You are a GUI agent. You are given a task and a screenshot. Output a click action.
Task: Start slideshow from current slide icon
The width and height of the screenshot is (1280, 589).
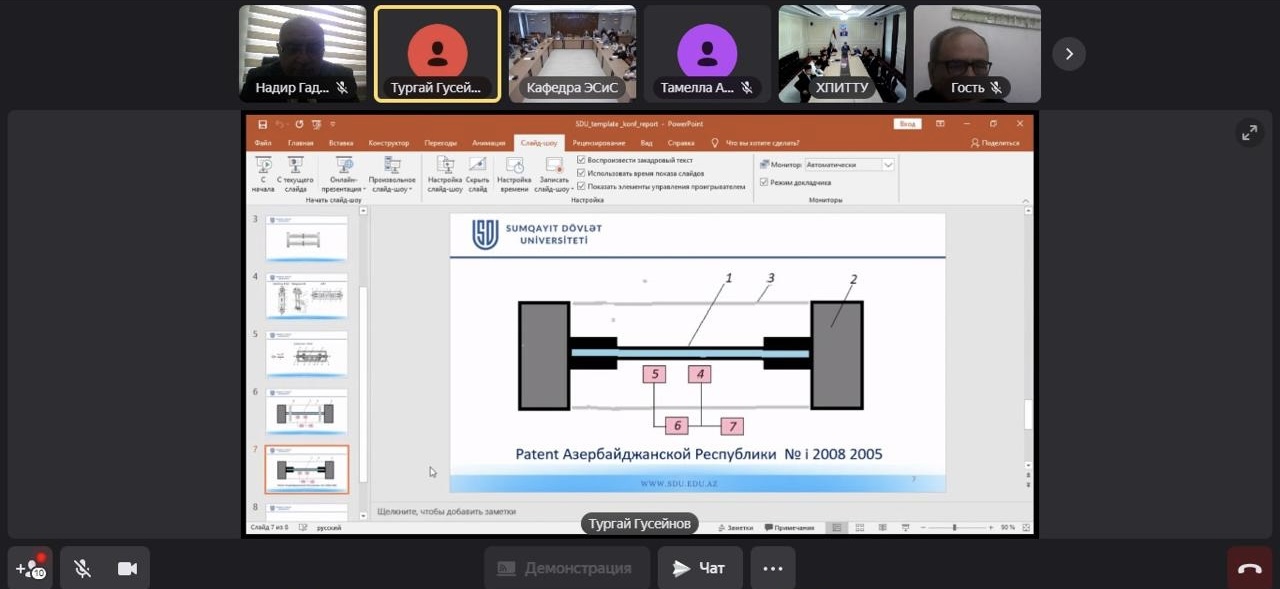(x=295, y=166)
